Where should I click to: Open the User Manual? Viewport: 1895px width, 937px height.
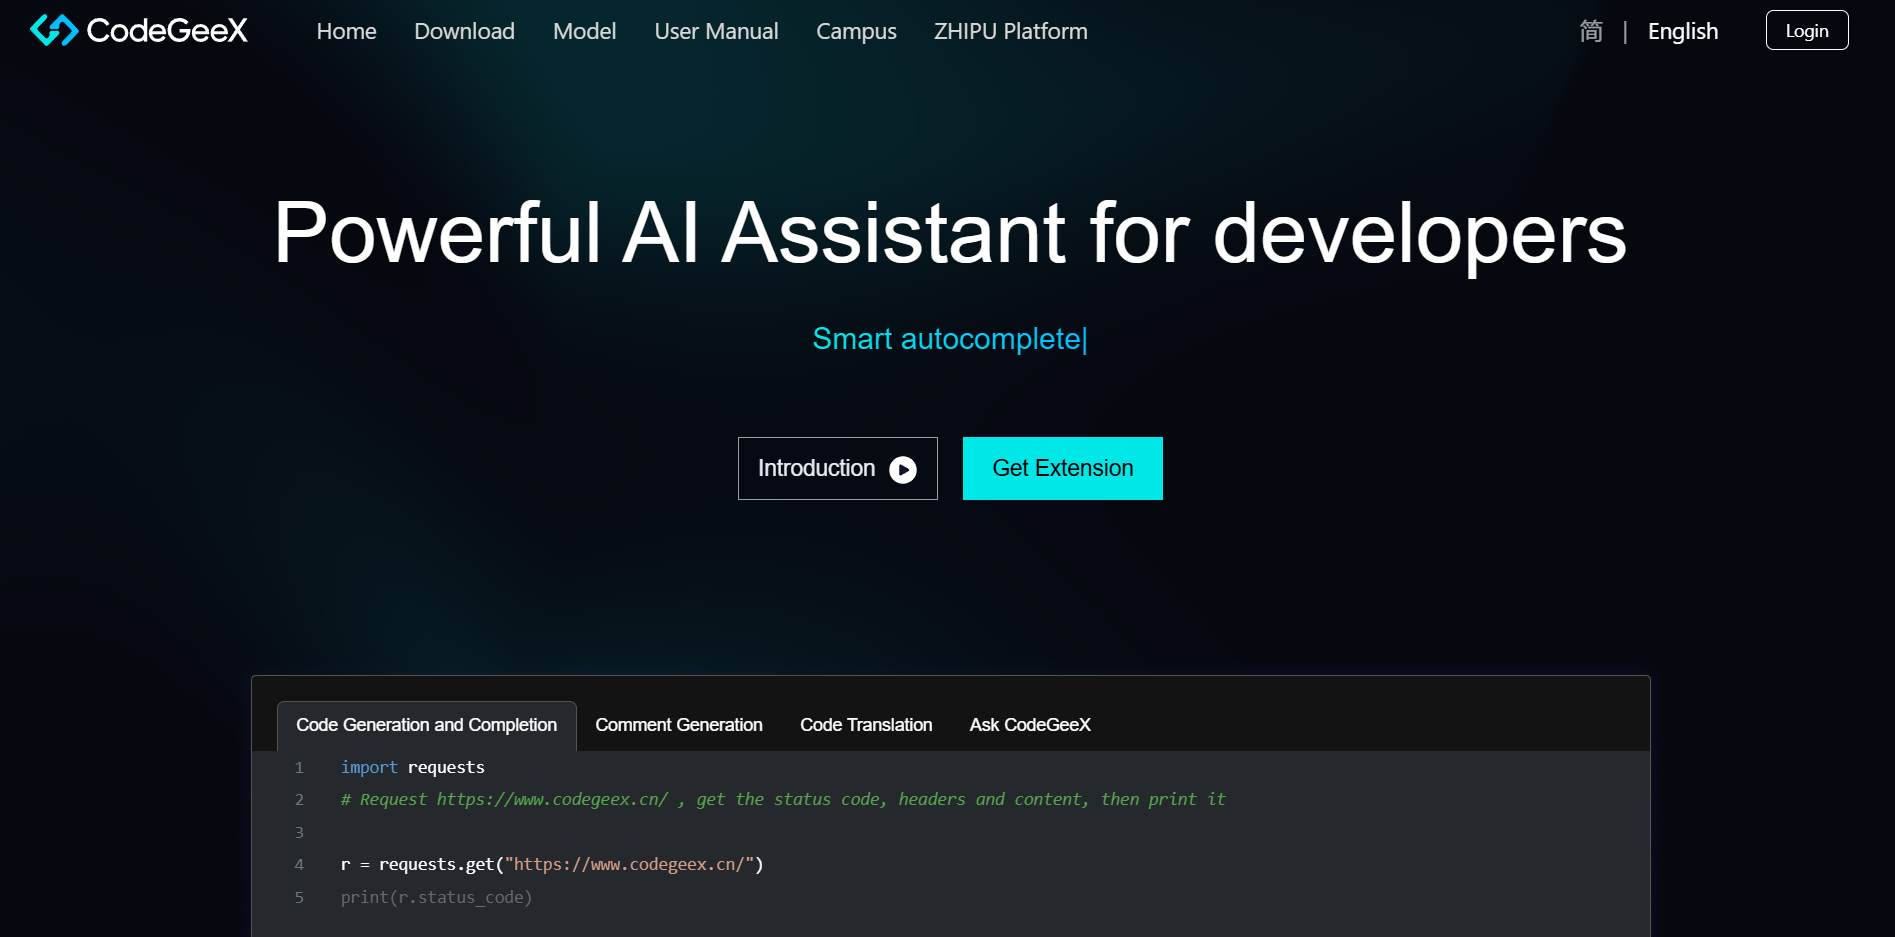click(x=716, y=31)
